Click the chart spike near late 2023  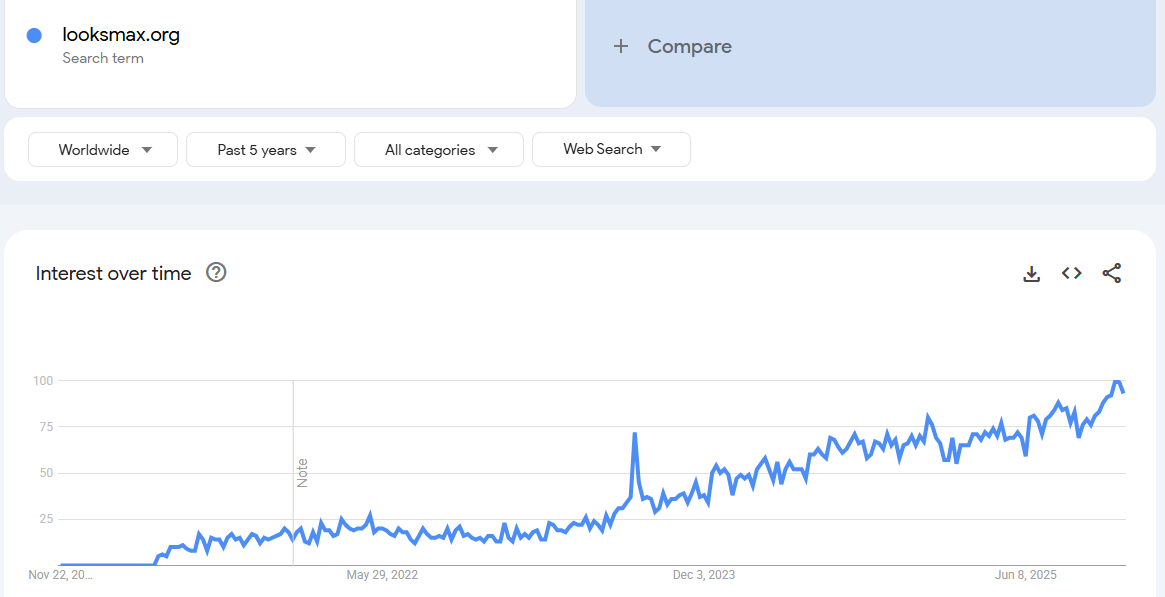635,434
